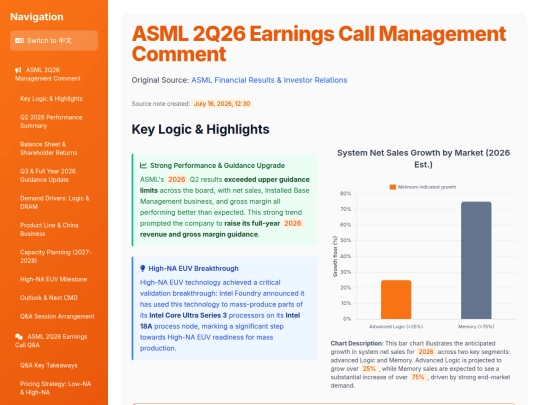Click the megaphone icon beside Management Comment
The width and height of the screenshot is (540, 405).
point(18,70)
